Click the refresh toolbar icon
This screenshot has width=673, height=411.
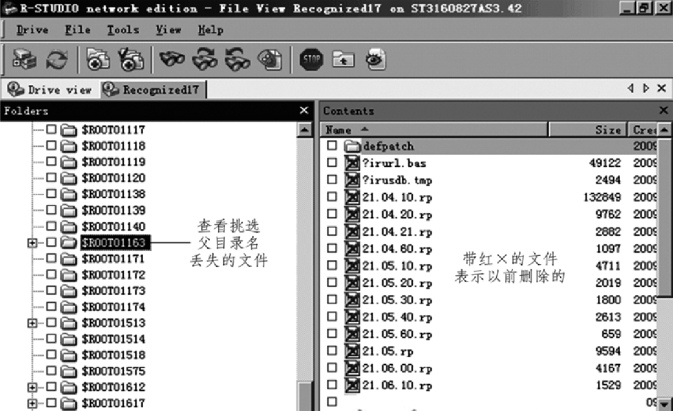(x=57, y=59)
